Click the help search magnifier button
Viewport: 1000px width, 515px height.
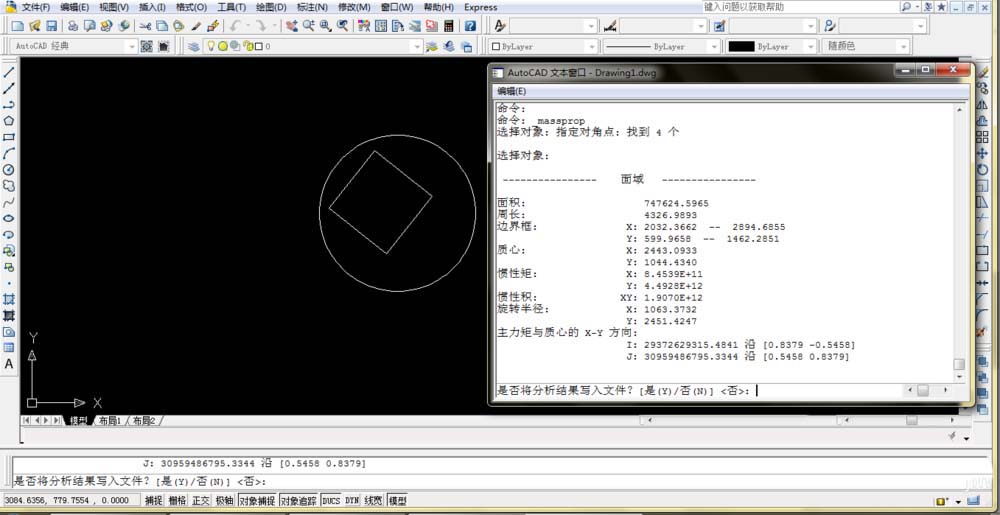click(x=906, y=7)
